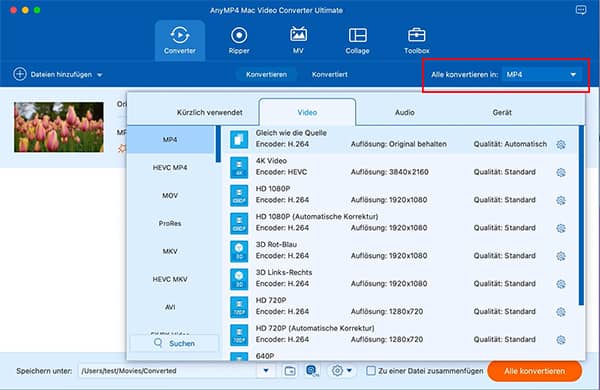
Task: Choose the 4K Video preset text
Action: 271,161
